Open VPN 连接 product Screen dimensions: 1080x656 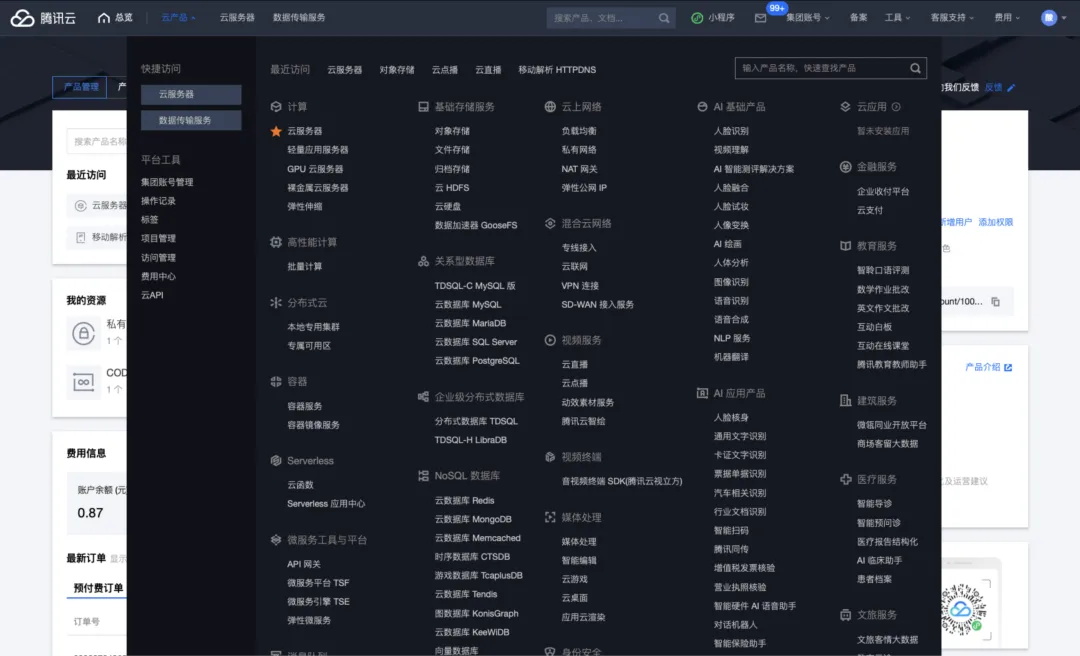[x=580, y=285]
